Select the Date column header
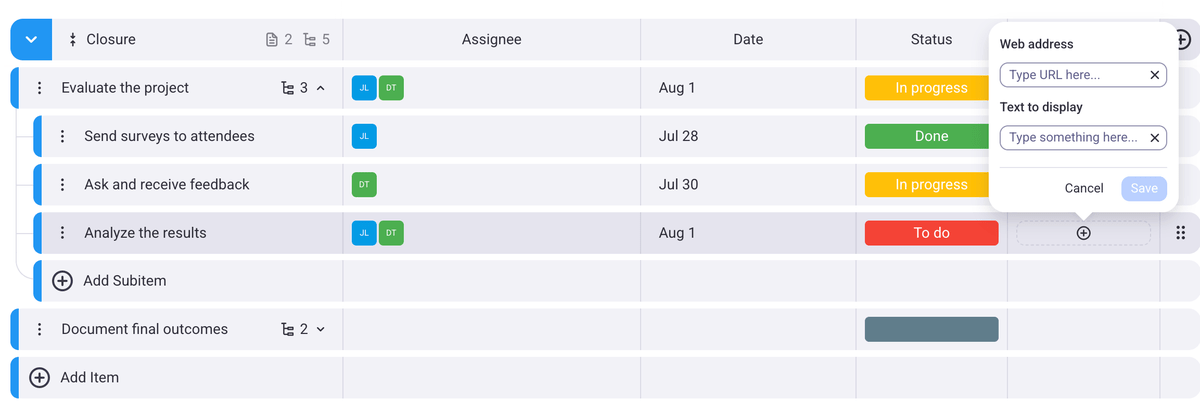This screenshot has width=1200, height=412. (x=747, y=40)
